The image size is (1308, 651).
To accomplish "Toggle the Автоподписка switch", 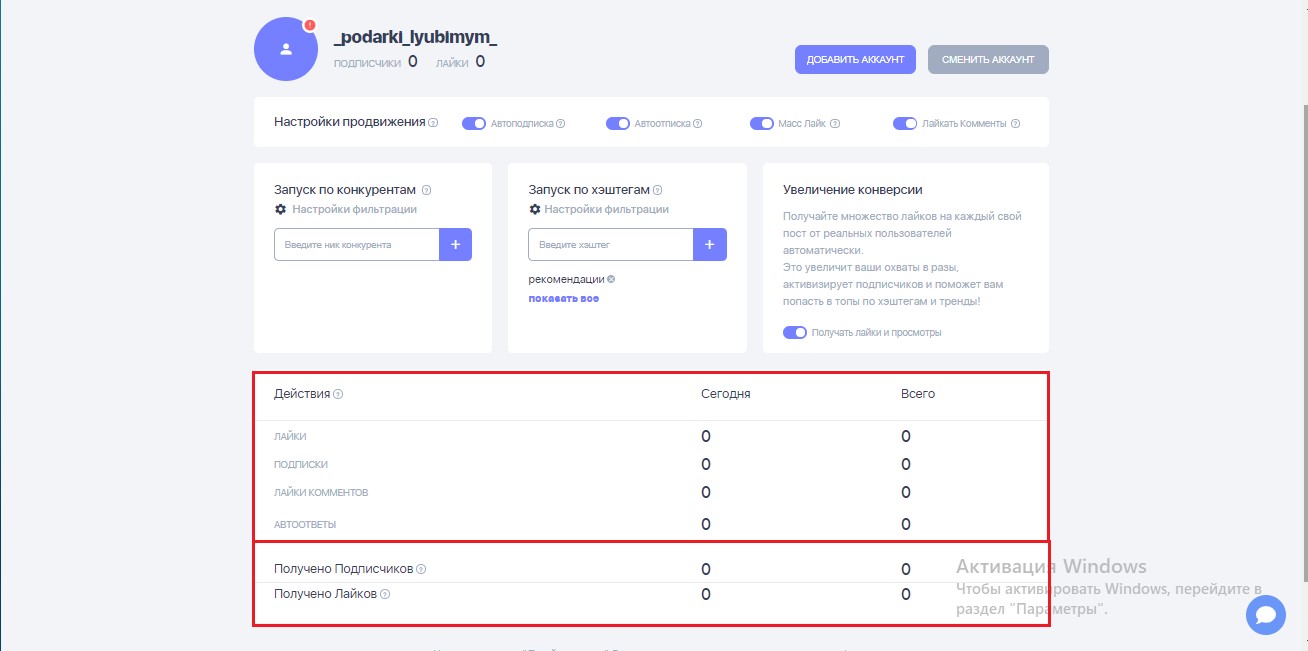I will 473,124.
